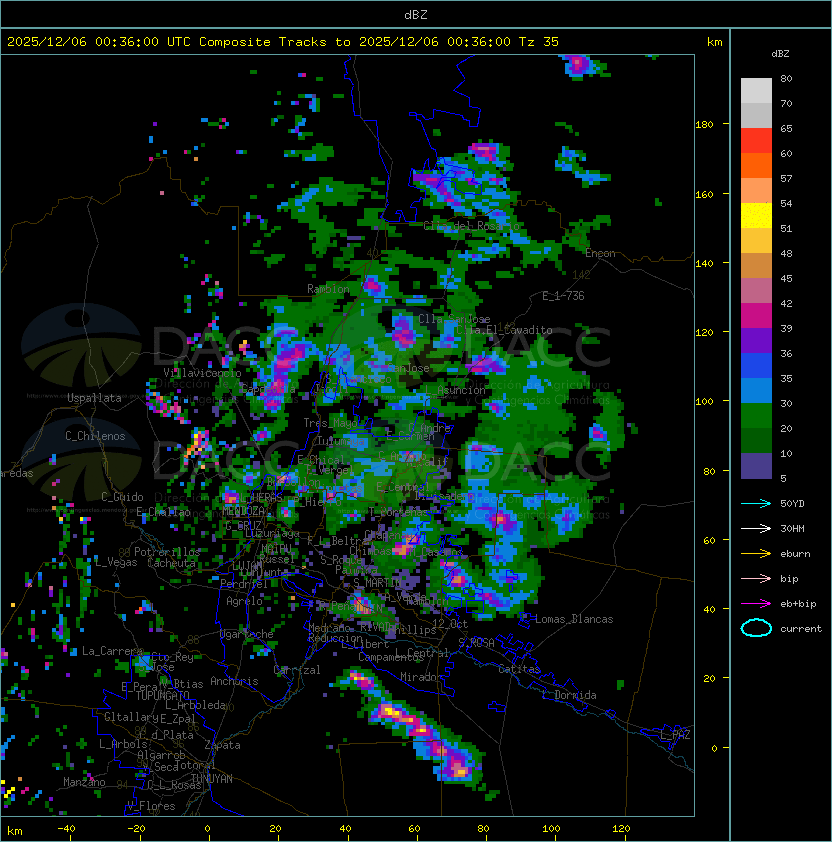Click the '-40' tick on the horizontal axis
The height and width of the screenshot is (842, 832).
tap(66, 829)
